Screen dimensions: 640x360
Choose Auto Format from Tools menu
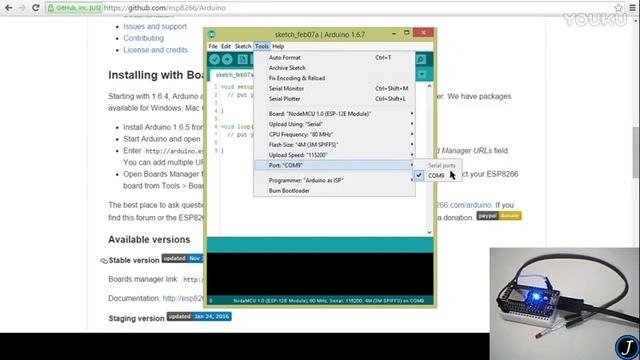click(334, 58)
